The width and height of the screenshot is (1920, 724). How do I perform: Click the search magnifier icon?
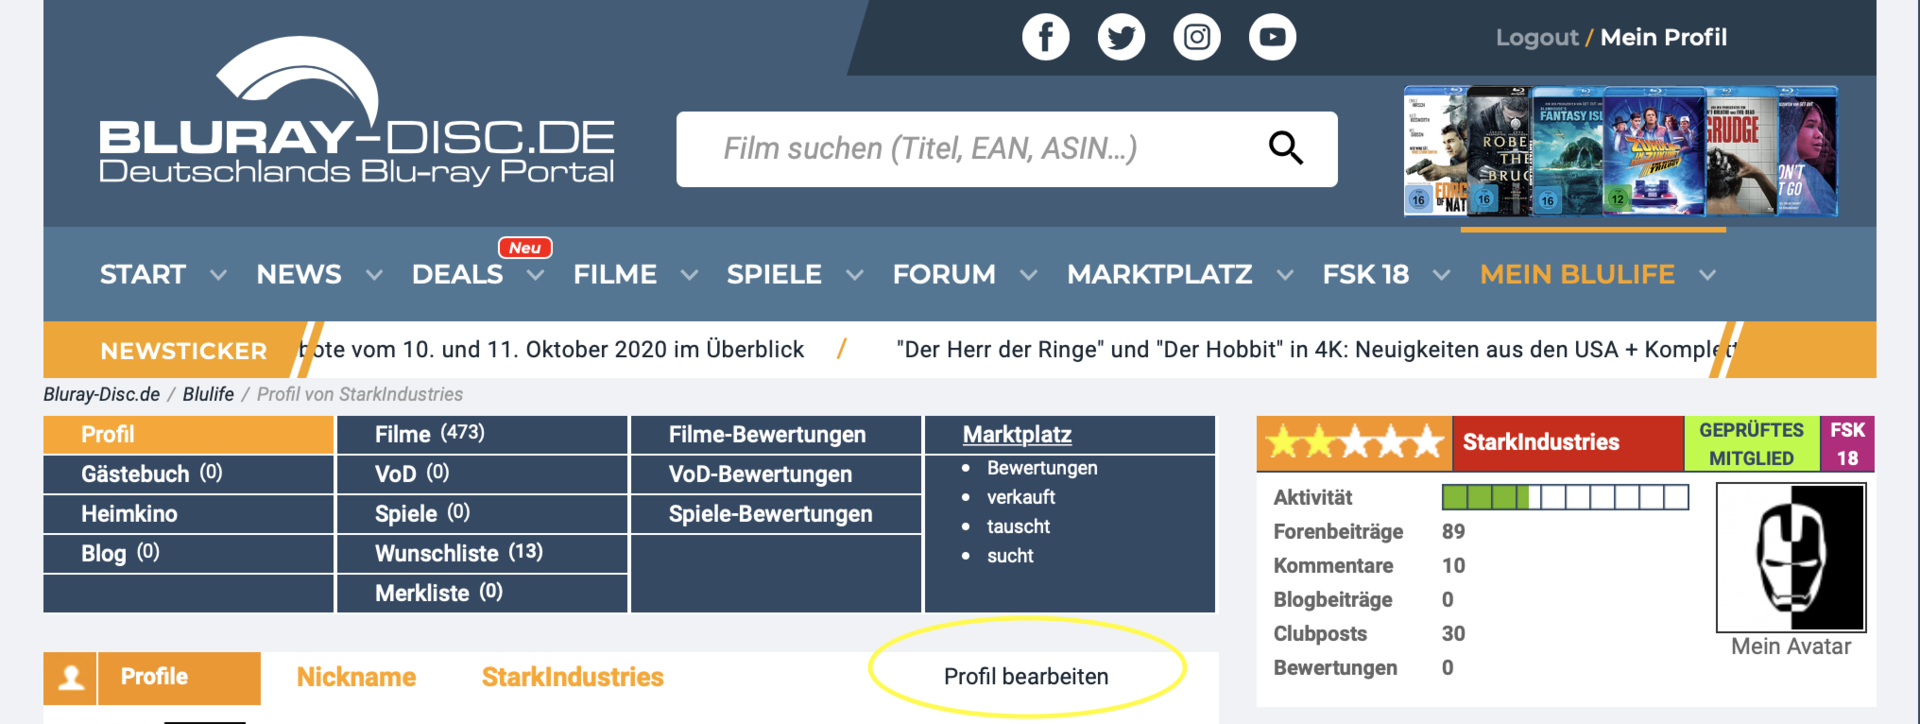1286,148
